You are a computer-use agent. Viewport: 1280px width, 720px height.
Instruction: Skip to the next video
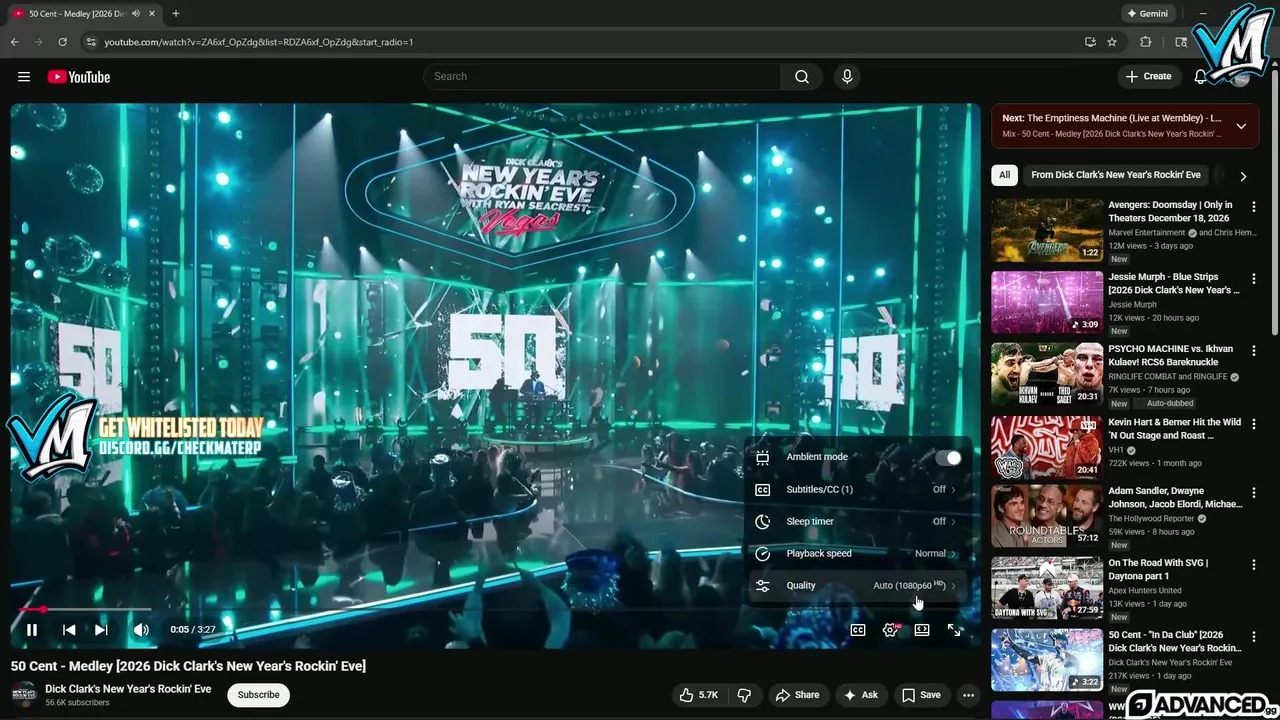pyautogui.click(x=101, y=630)
